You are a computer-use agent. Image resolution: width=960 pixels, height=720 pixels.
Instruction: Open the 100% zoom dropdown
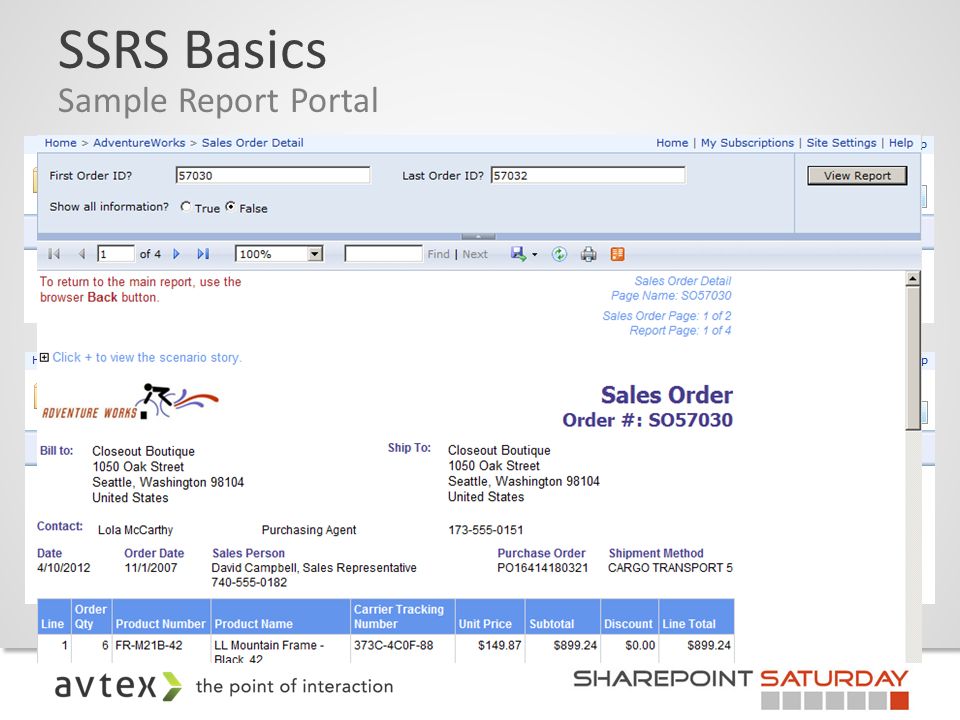pos(315,254)
